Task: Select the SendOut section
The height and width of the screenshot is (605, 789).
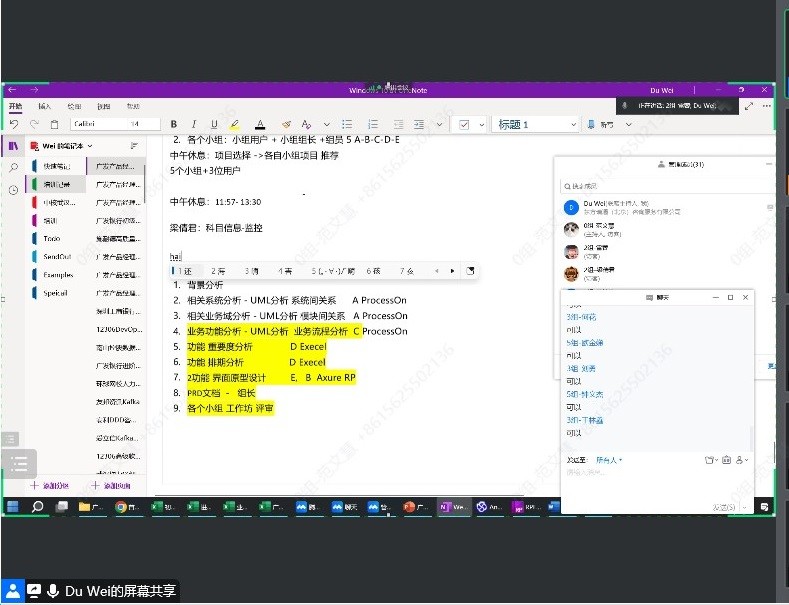Action: (x=56, y=257)
